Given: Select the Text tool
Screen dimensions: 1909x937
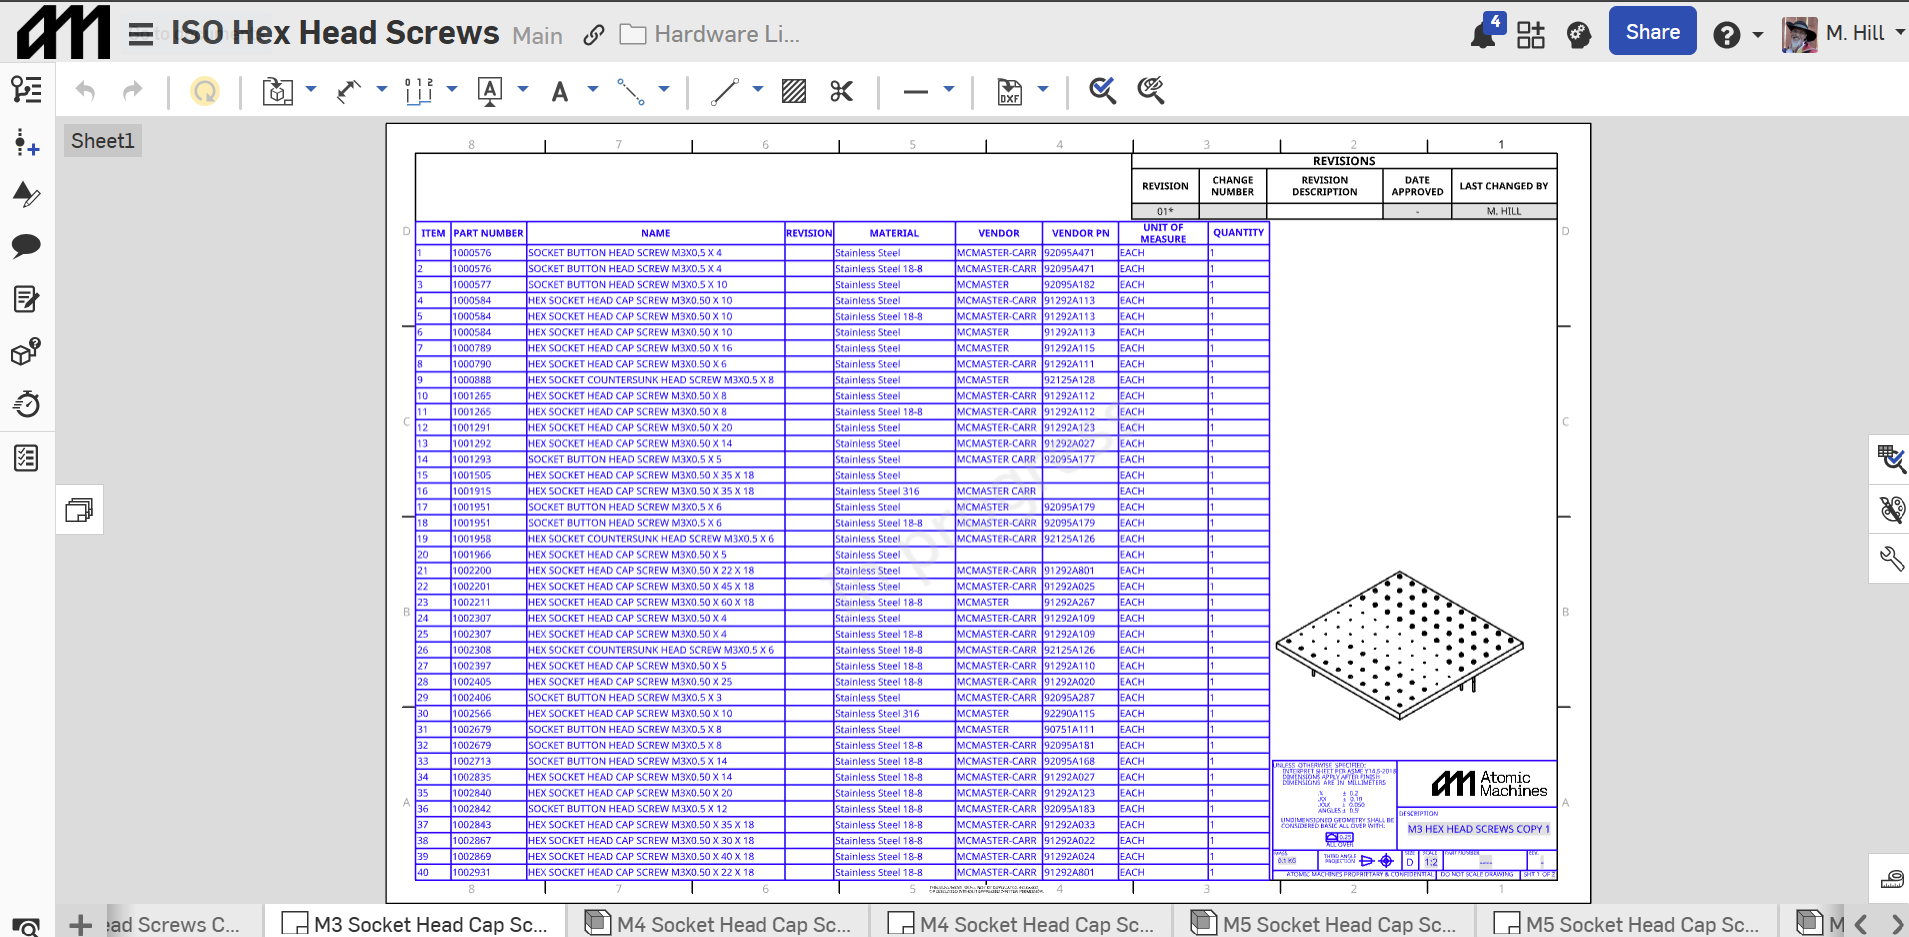Looking at the screenshot, I should pyautogui.click(x=560, y=92).
